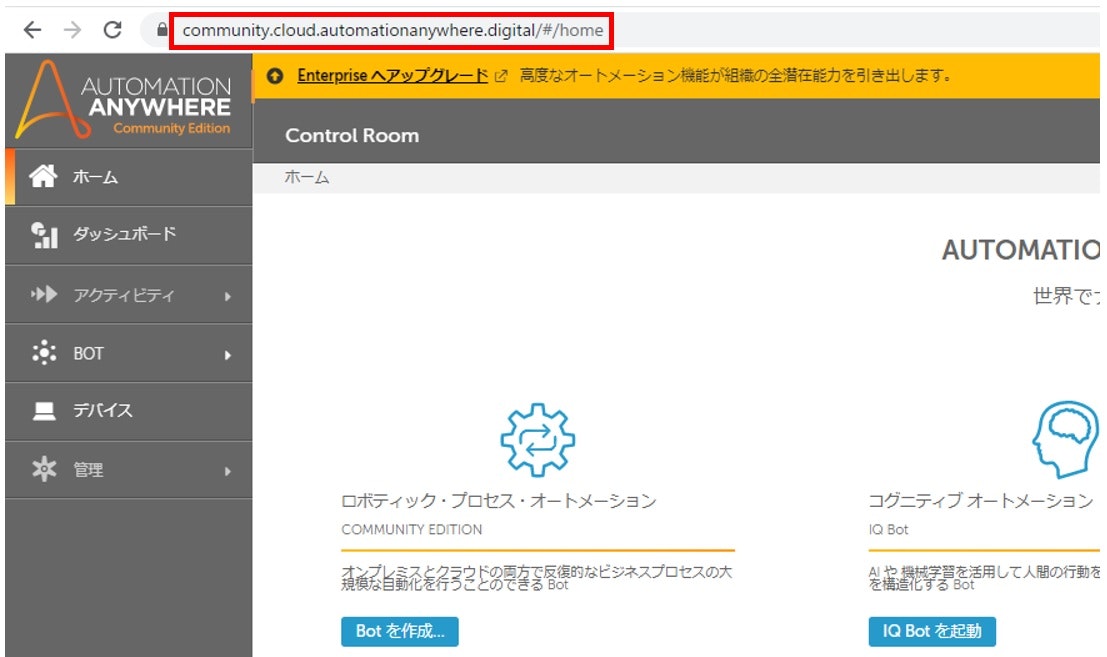Click ロボティック・プロセス・オートメーション heading
1107x657 pixels.
(498, 501)
